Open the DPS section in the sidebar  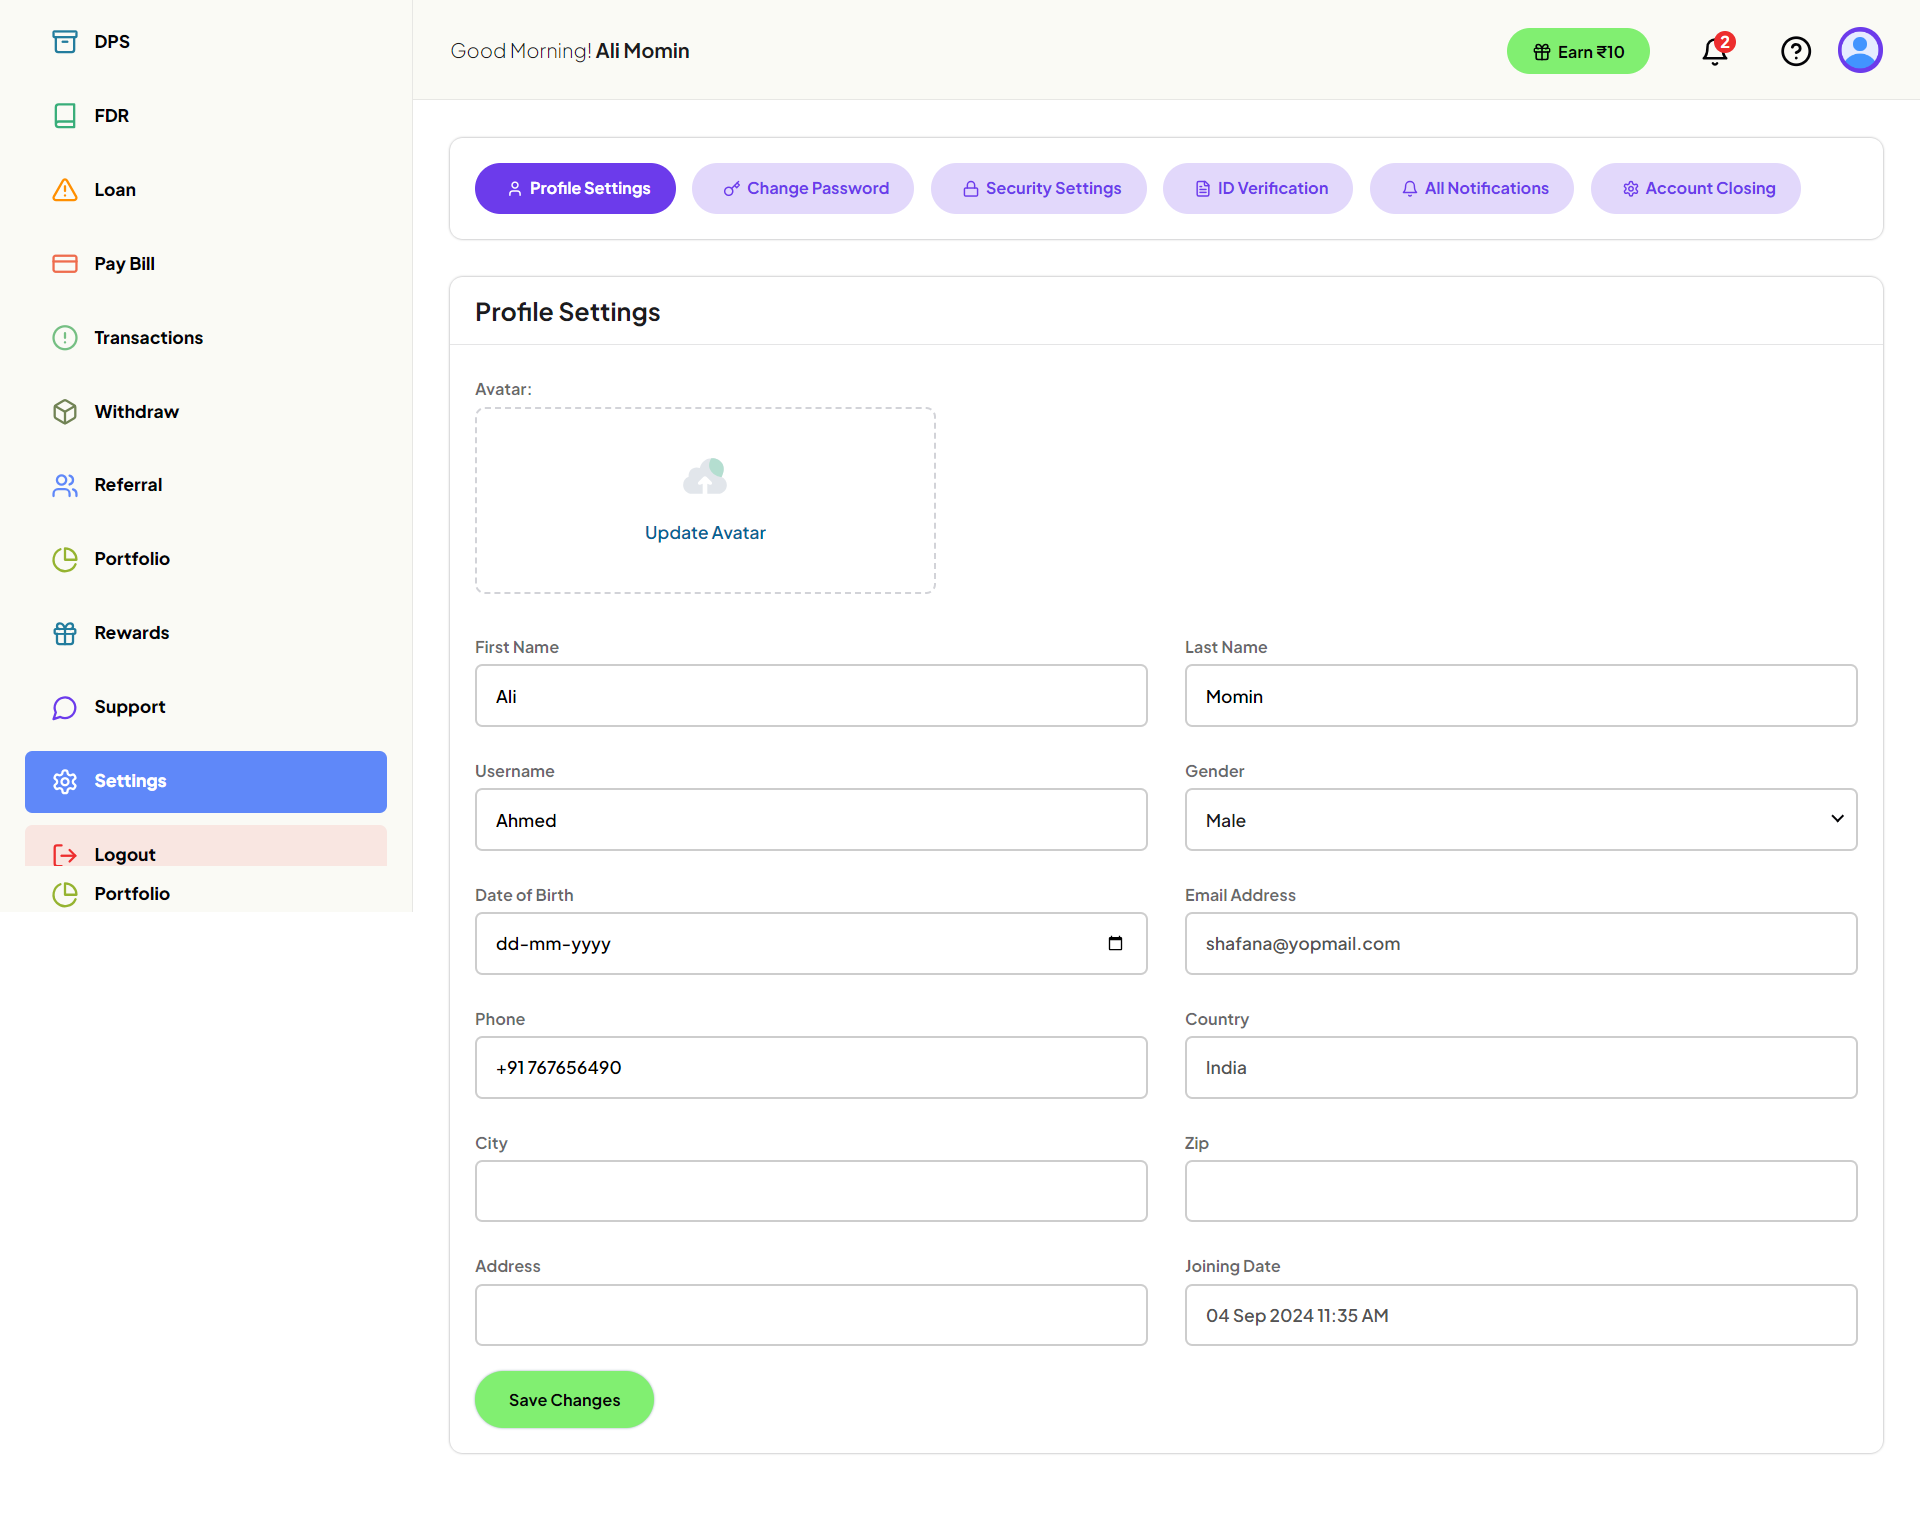pyautogui.click(x=65, y=41)
